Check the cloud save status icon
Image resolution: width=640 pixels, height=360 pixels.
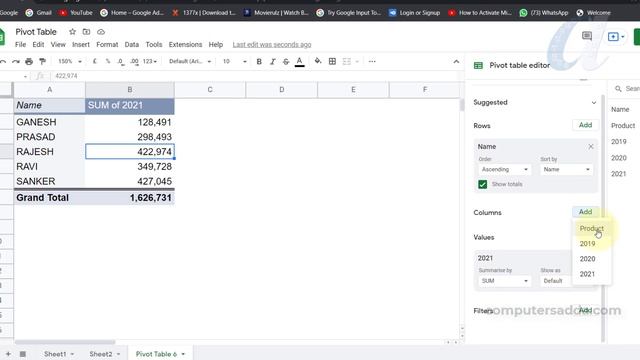(x=101, y=31)
